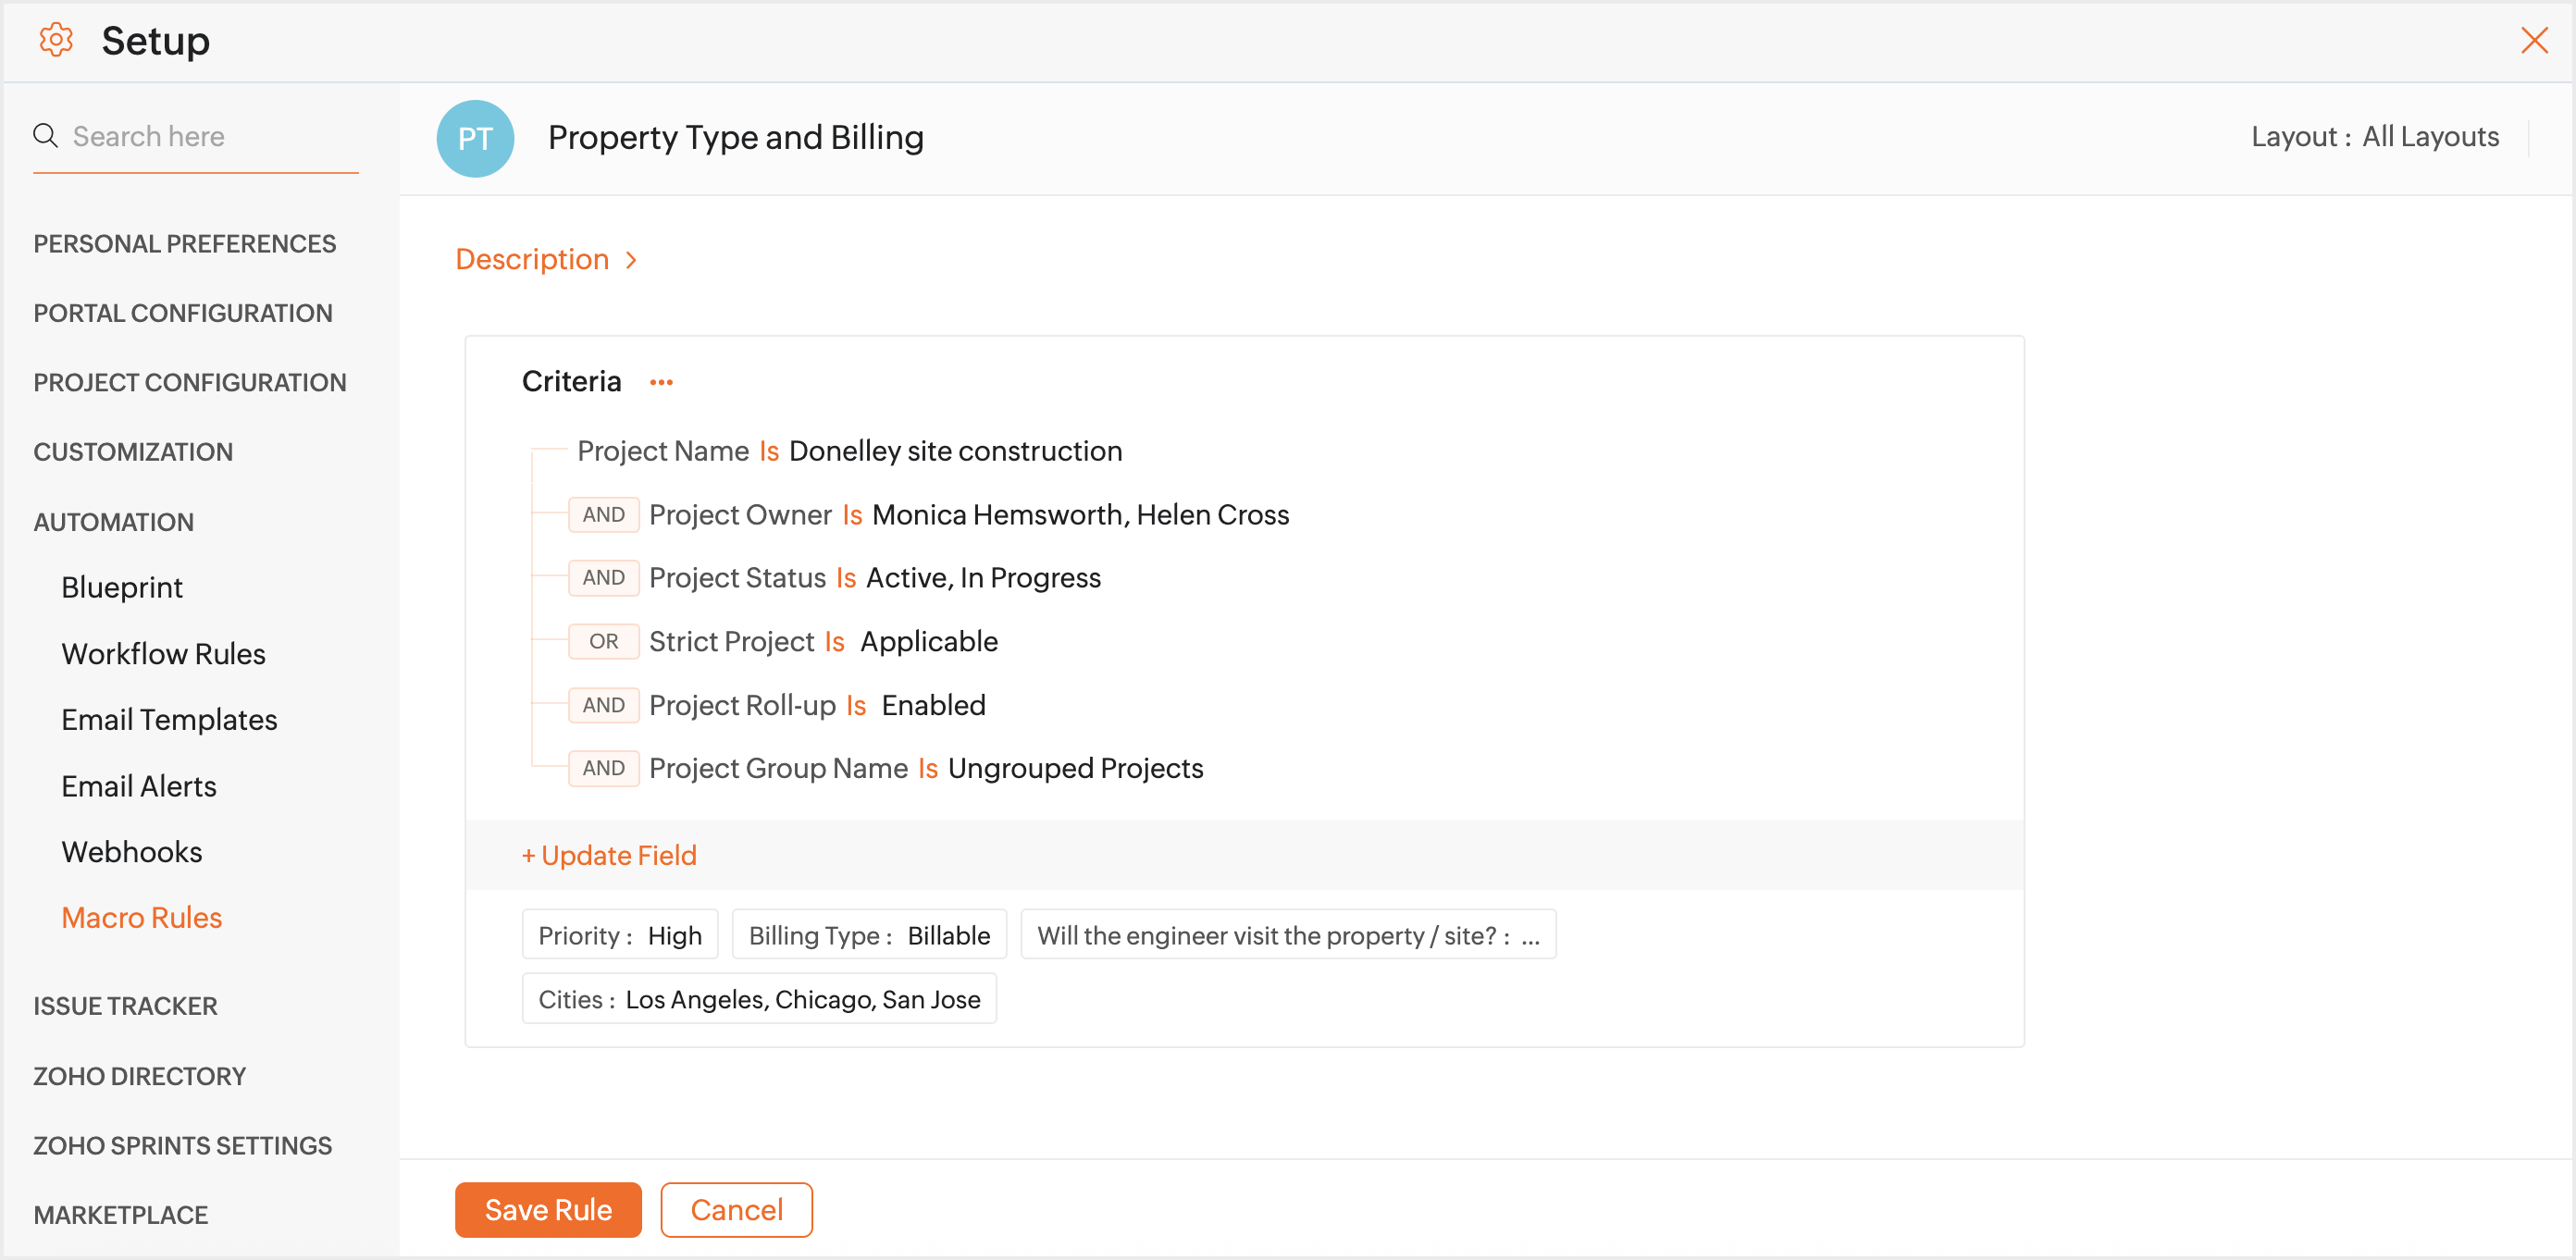
Task: Toggle the OR operator on Strict Project
Action: click(x=603, y=641)
